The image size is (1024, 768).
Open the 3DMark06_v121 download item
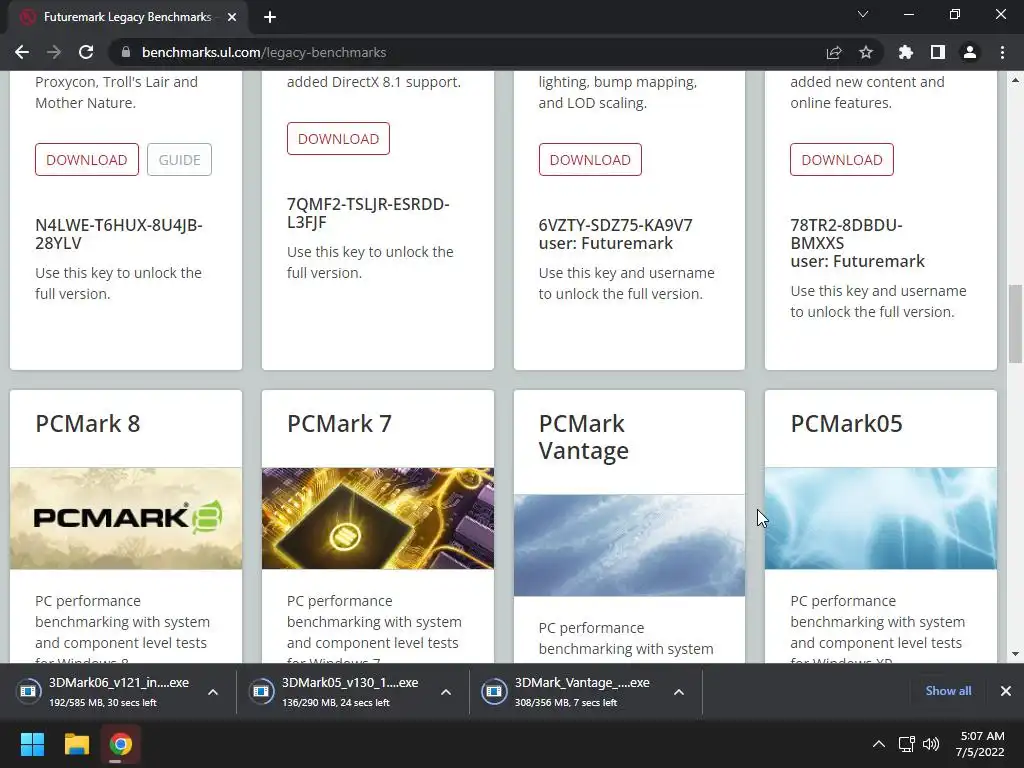[x=119, y=692]
